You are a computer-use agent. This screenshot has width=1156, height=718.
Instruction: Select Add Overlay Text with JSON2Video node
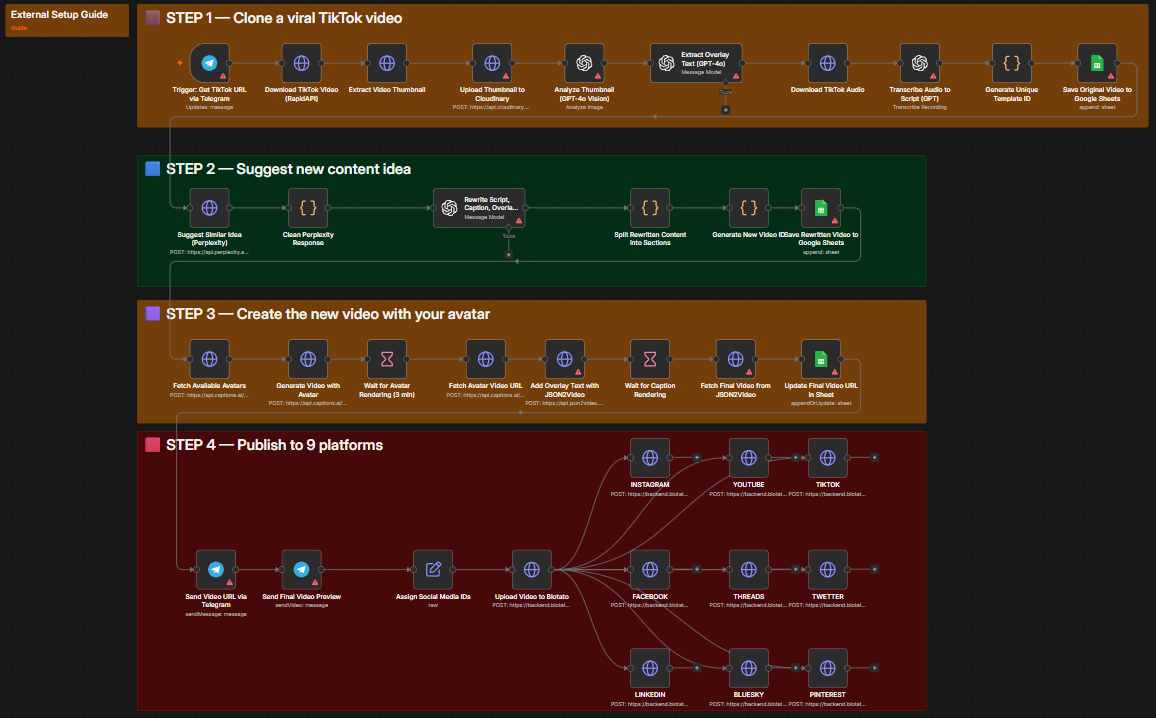coord(565,359)
